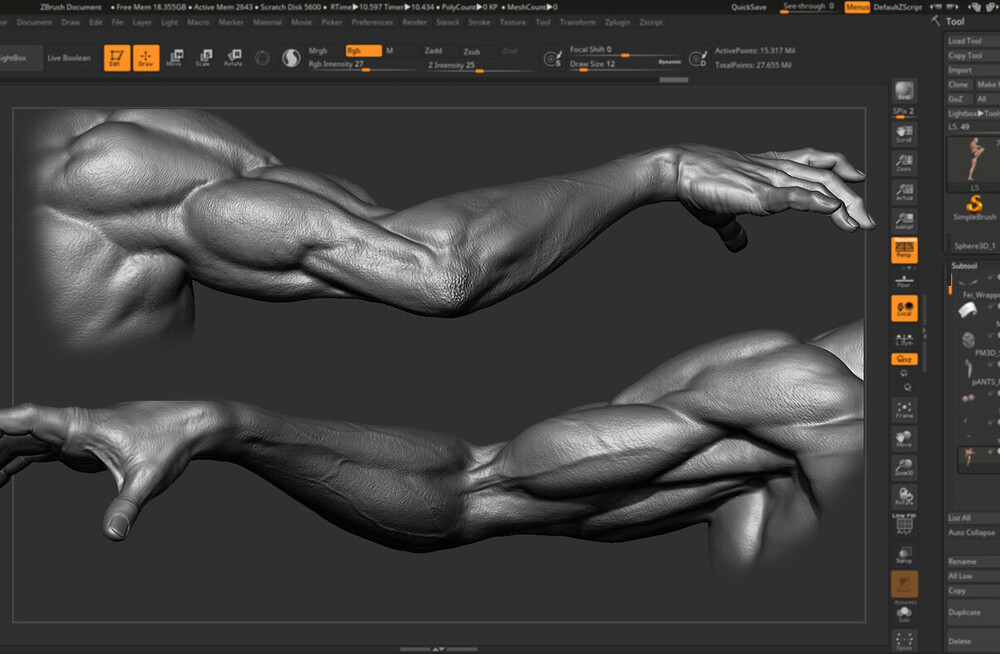Open the Render menu
This screenshot has width=1000, height=654.
pyautogui.click(x=415, y=22)
